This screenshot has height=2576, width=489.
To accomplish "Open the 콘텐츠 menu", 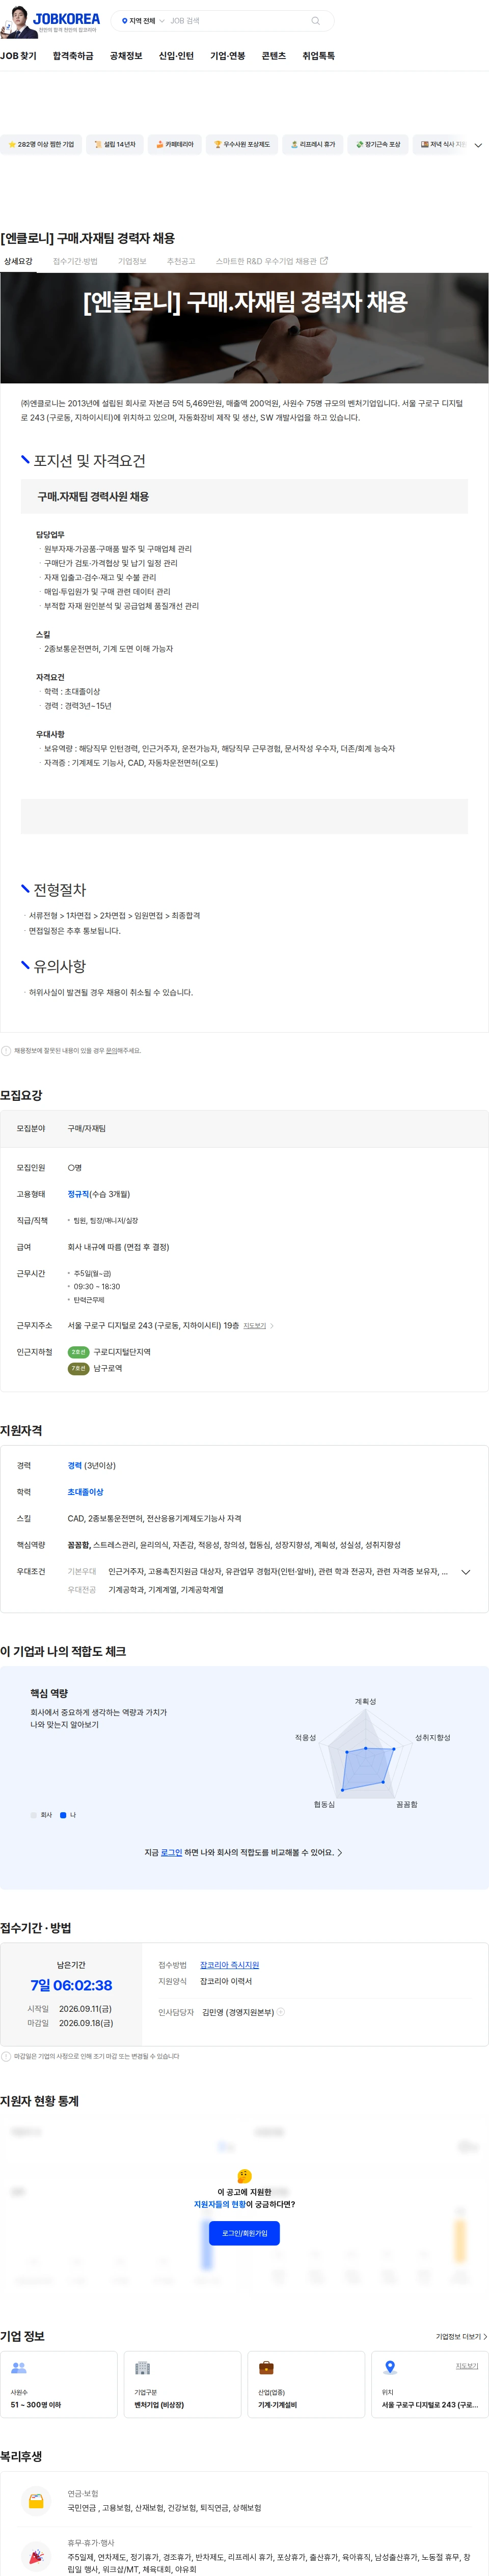I will tap(273, 56).
